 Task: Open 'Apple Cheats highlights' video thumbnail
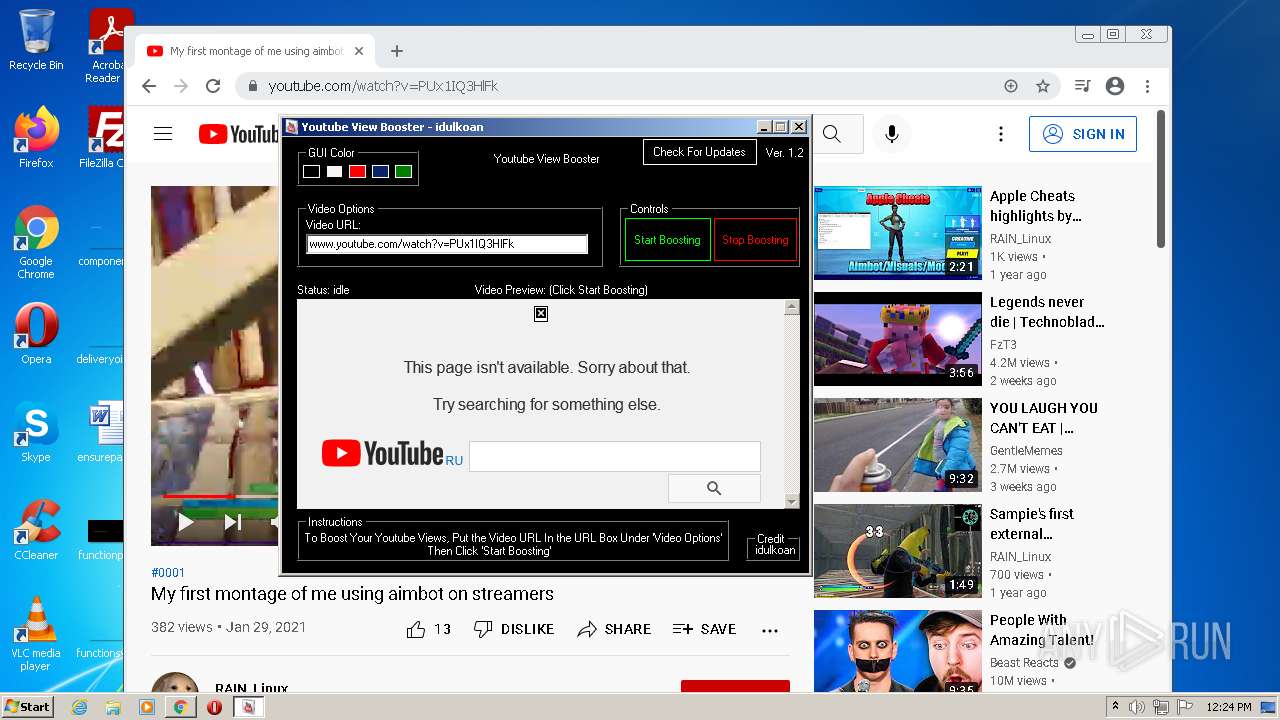pos(898,232)
